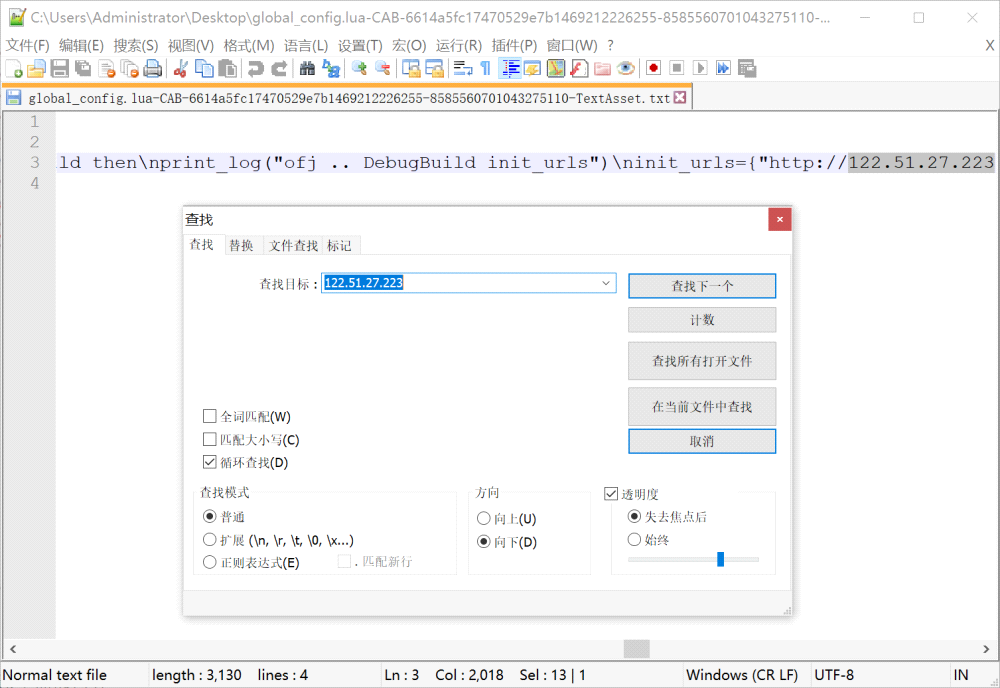The image size is (1000, 688).
Task: Expand the 查找目标 history dropdown
Action: pos(606,284)
